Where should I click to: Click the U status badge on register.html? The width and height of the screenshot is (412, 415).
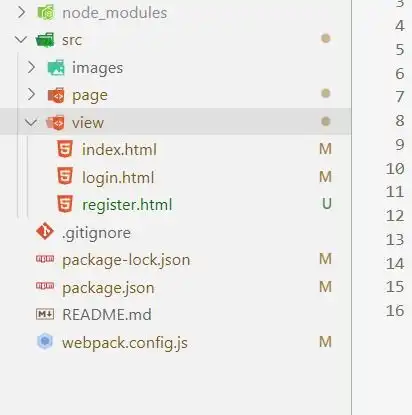click(x=327, y=204)
